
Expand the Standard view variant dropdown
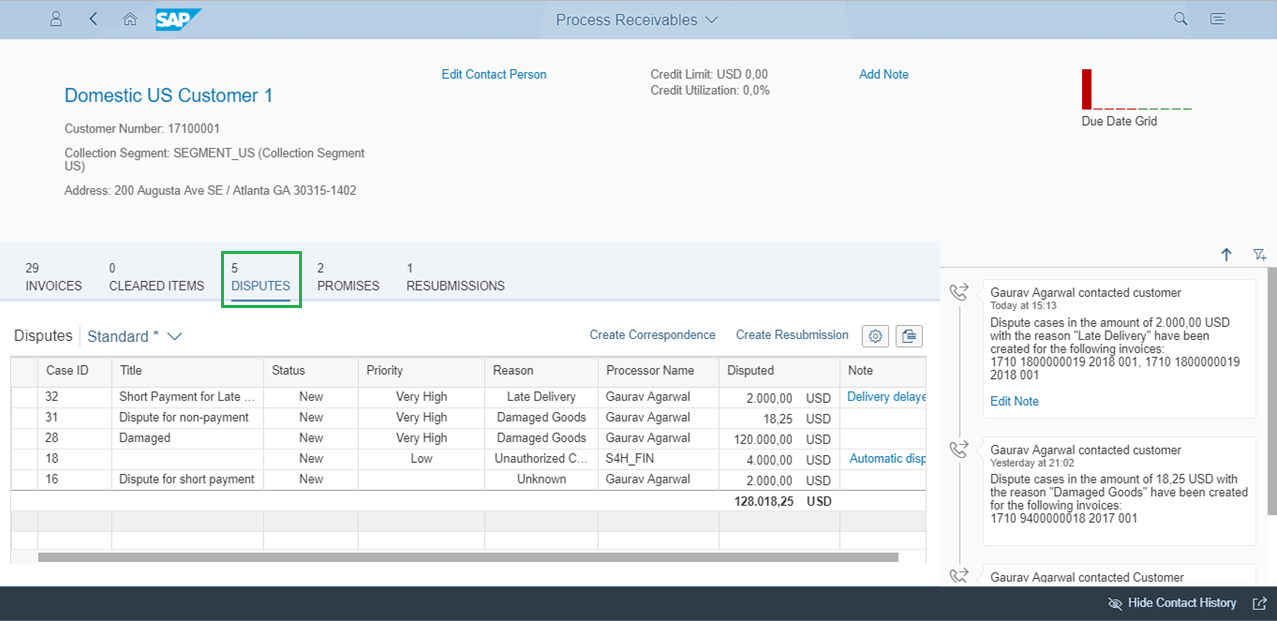[x=134, y=336]
